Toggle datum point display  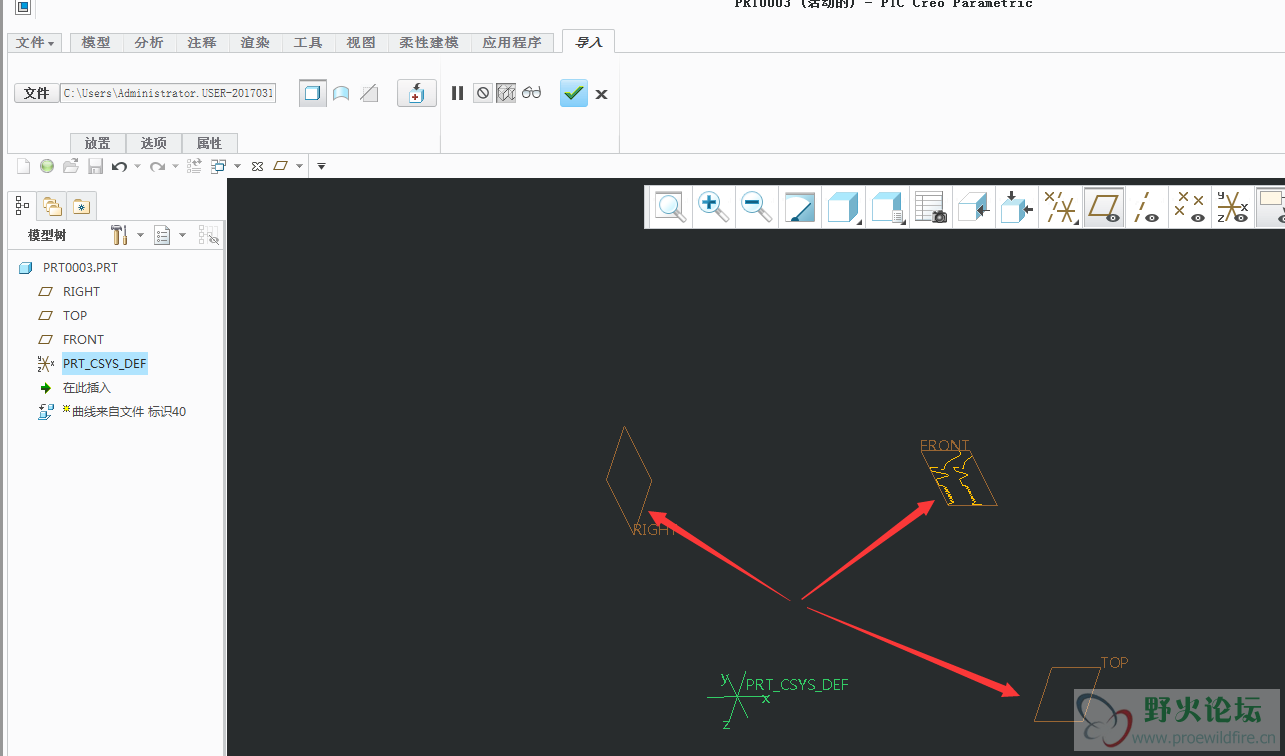[1190, 207]
